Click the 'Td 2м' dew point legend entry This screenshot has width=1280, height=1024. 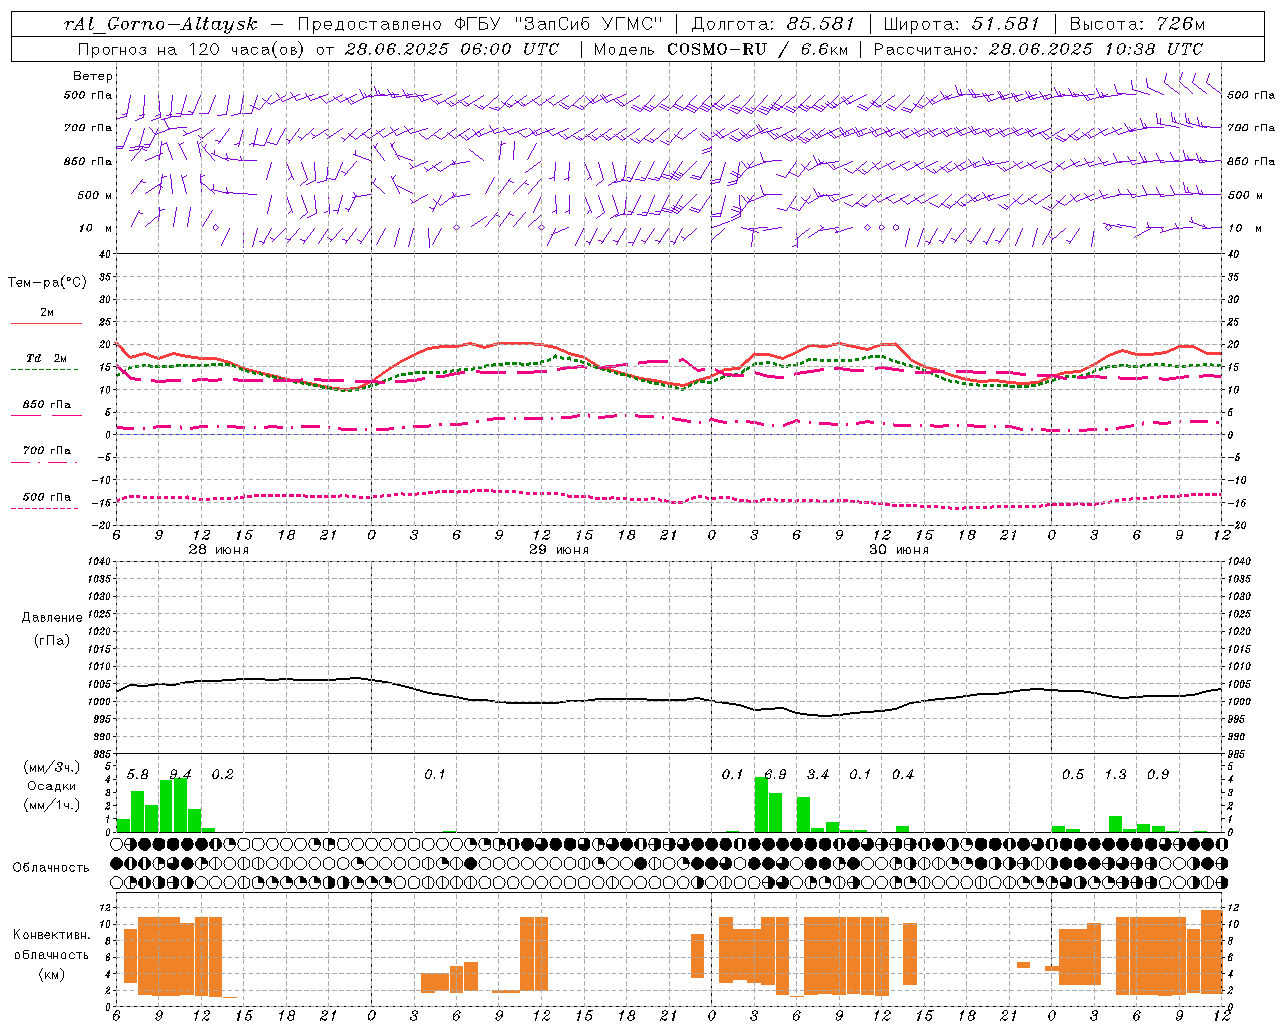pos(46,358)
